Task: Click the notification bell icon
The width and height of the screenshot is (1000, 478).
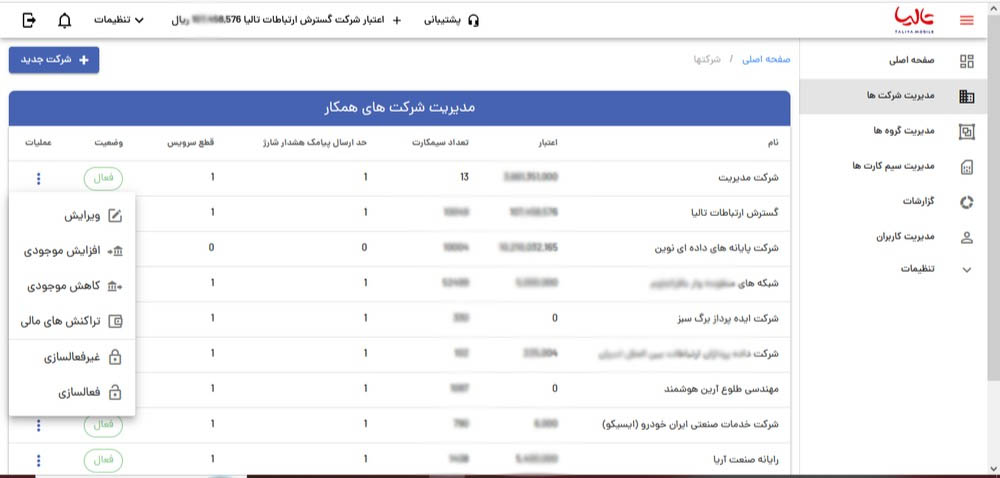Action: (x=65, y=20)
